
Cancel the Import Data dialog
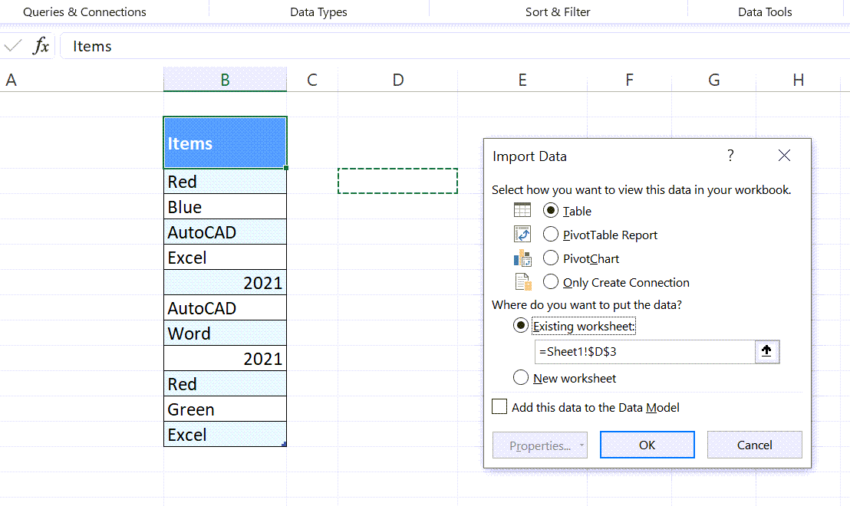pos(754,445)
